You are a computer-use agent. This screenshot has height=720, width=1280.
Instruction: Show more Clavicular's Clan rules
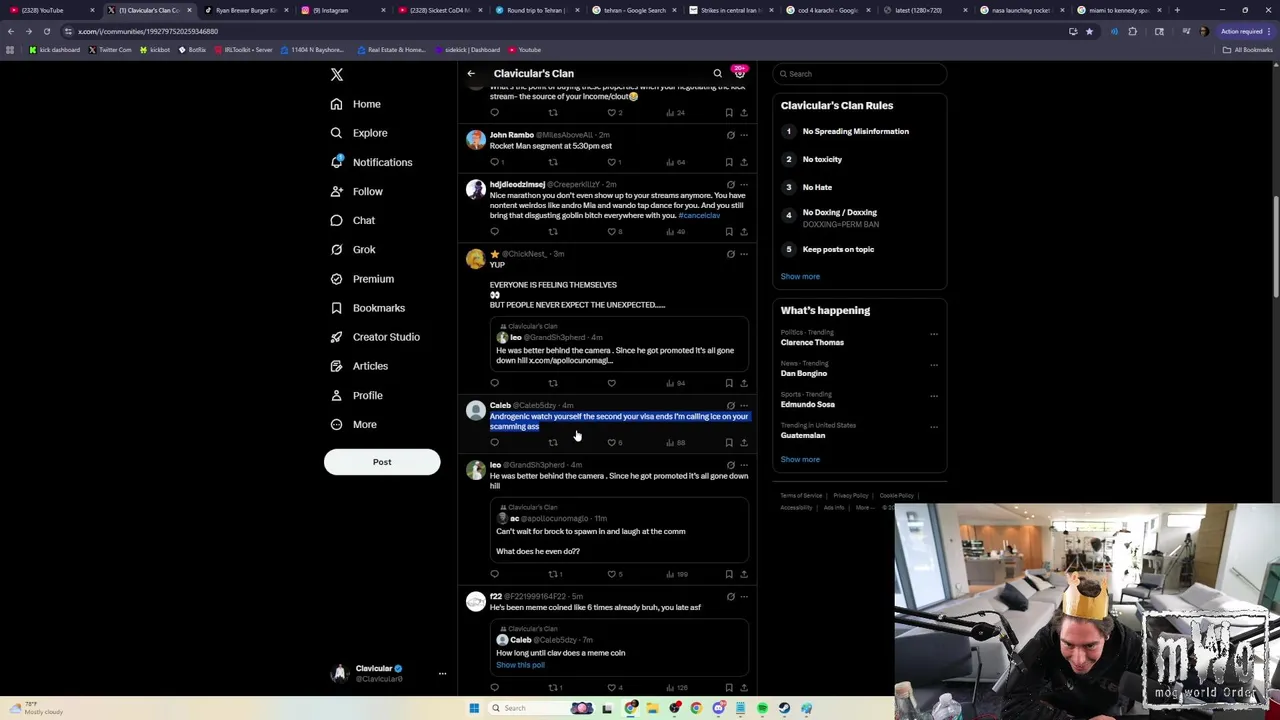[x=800, y=276]
